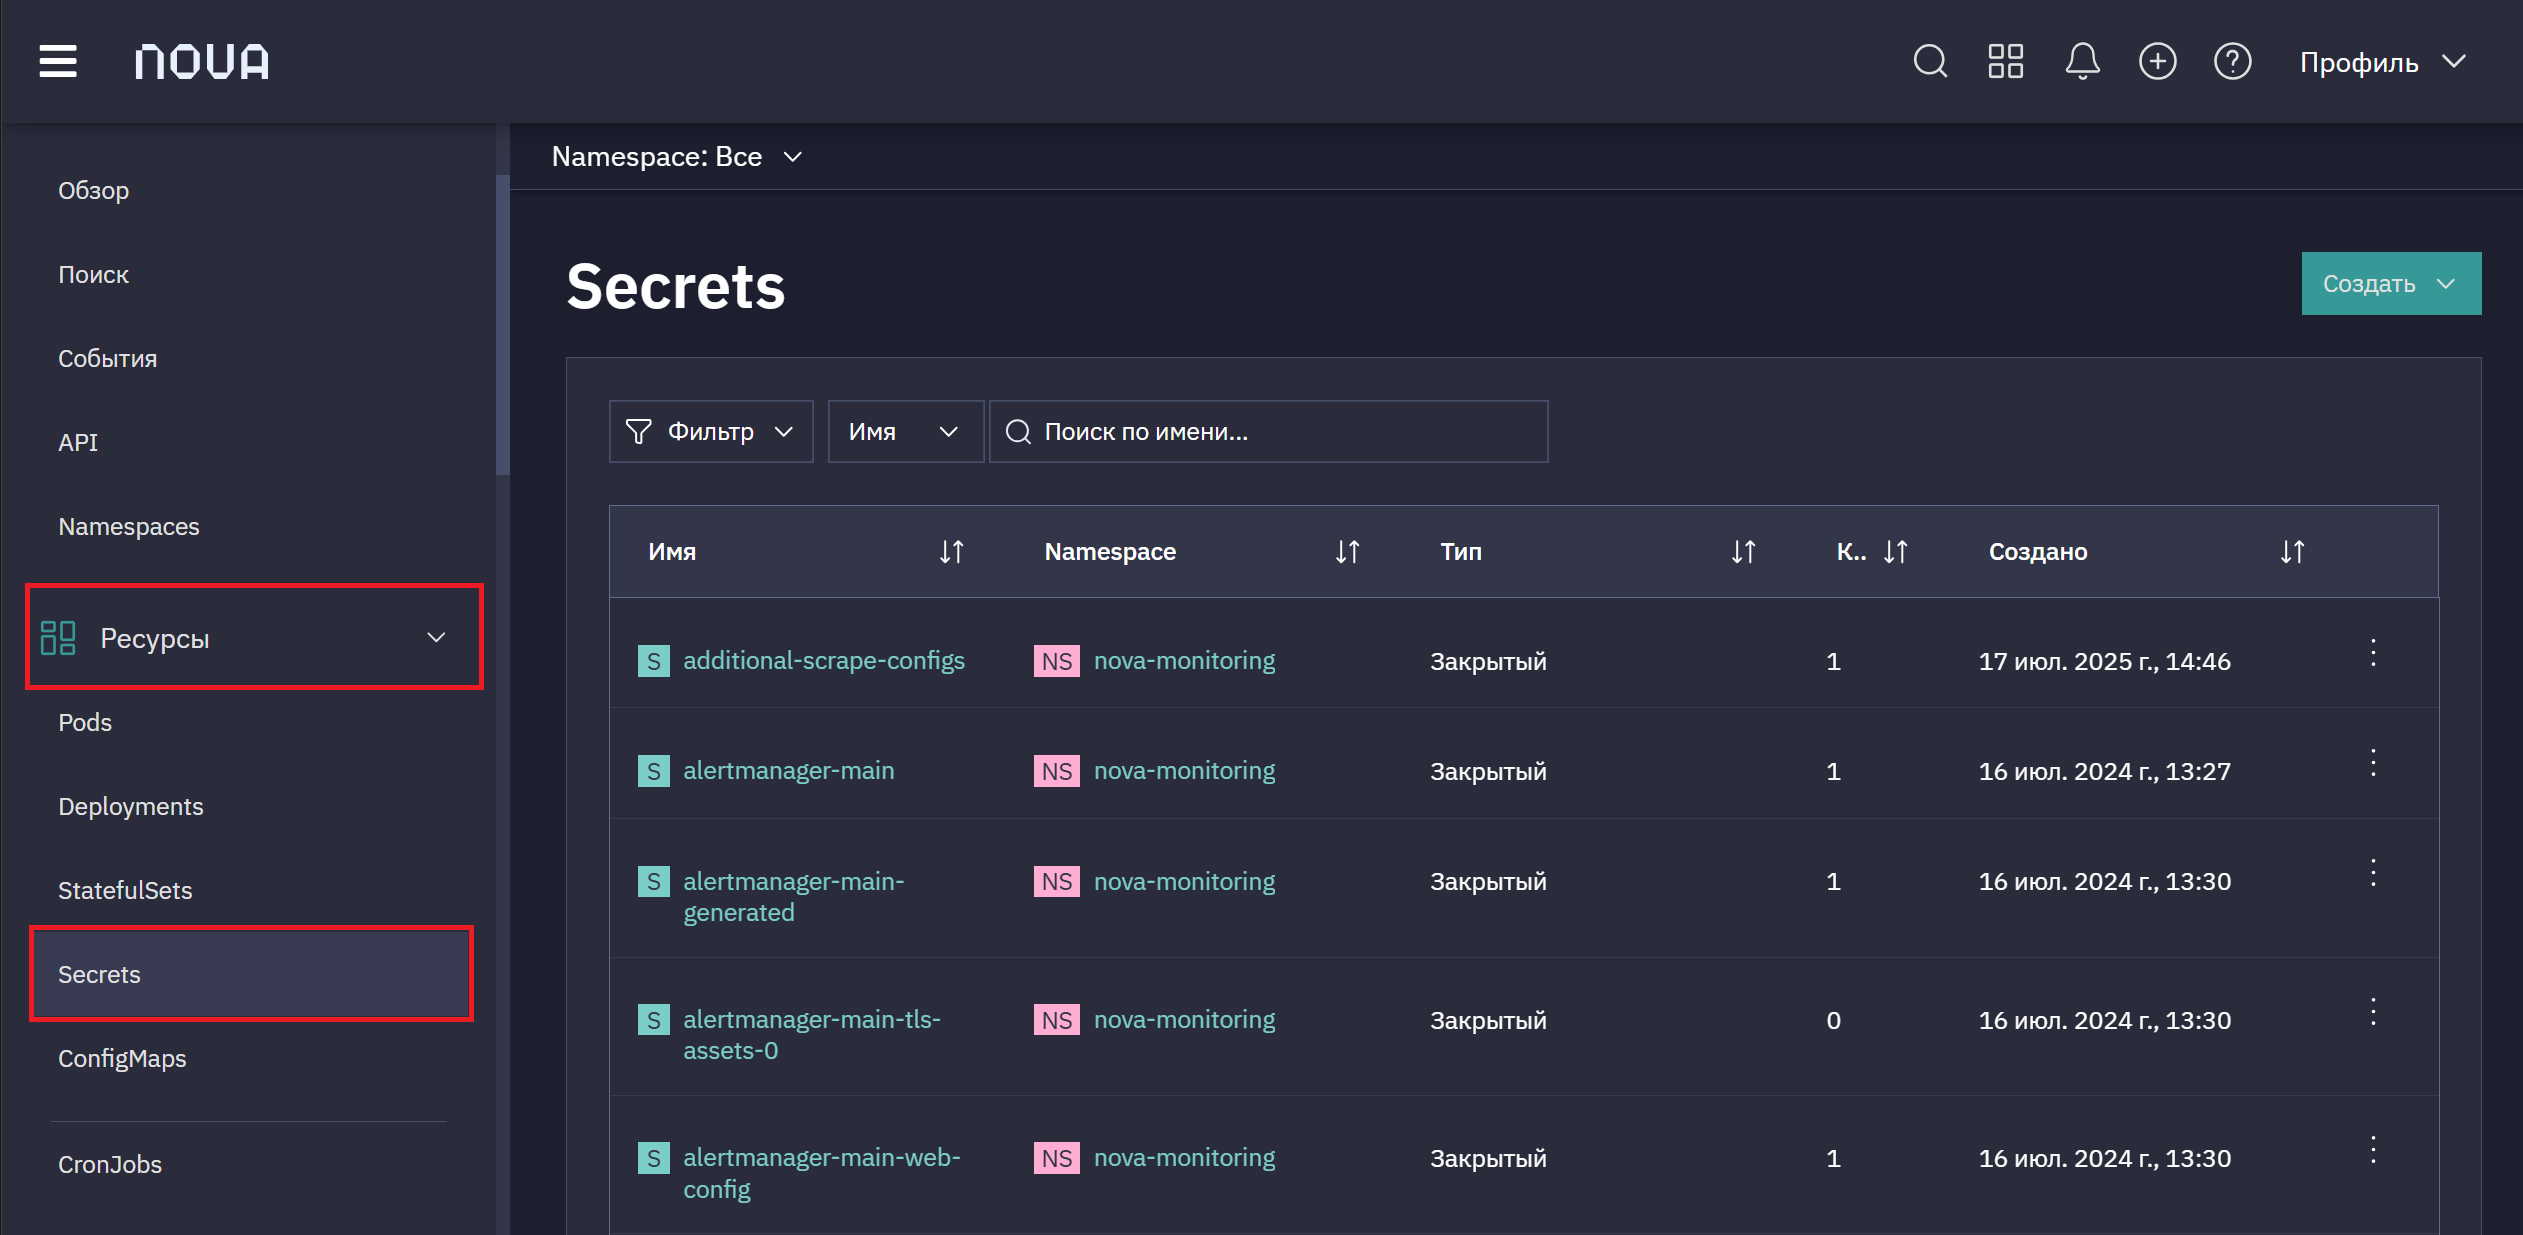
Task: Select Secrets in sidebar
Action: click(x=251, y=974)
